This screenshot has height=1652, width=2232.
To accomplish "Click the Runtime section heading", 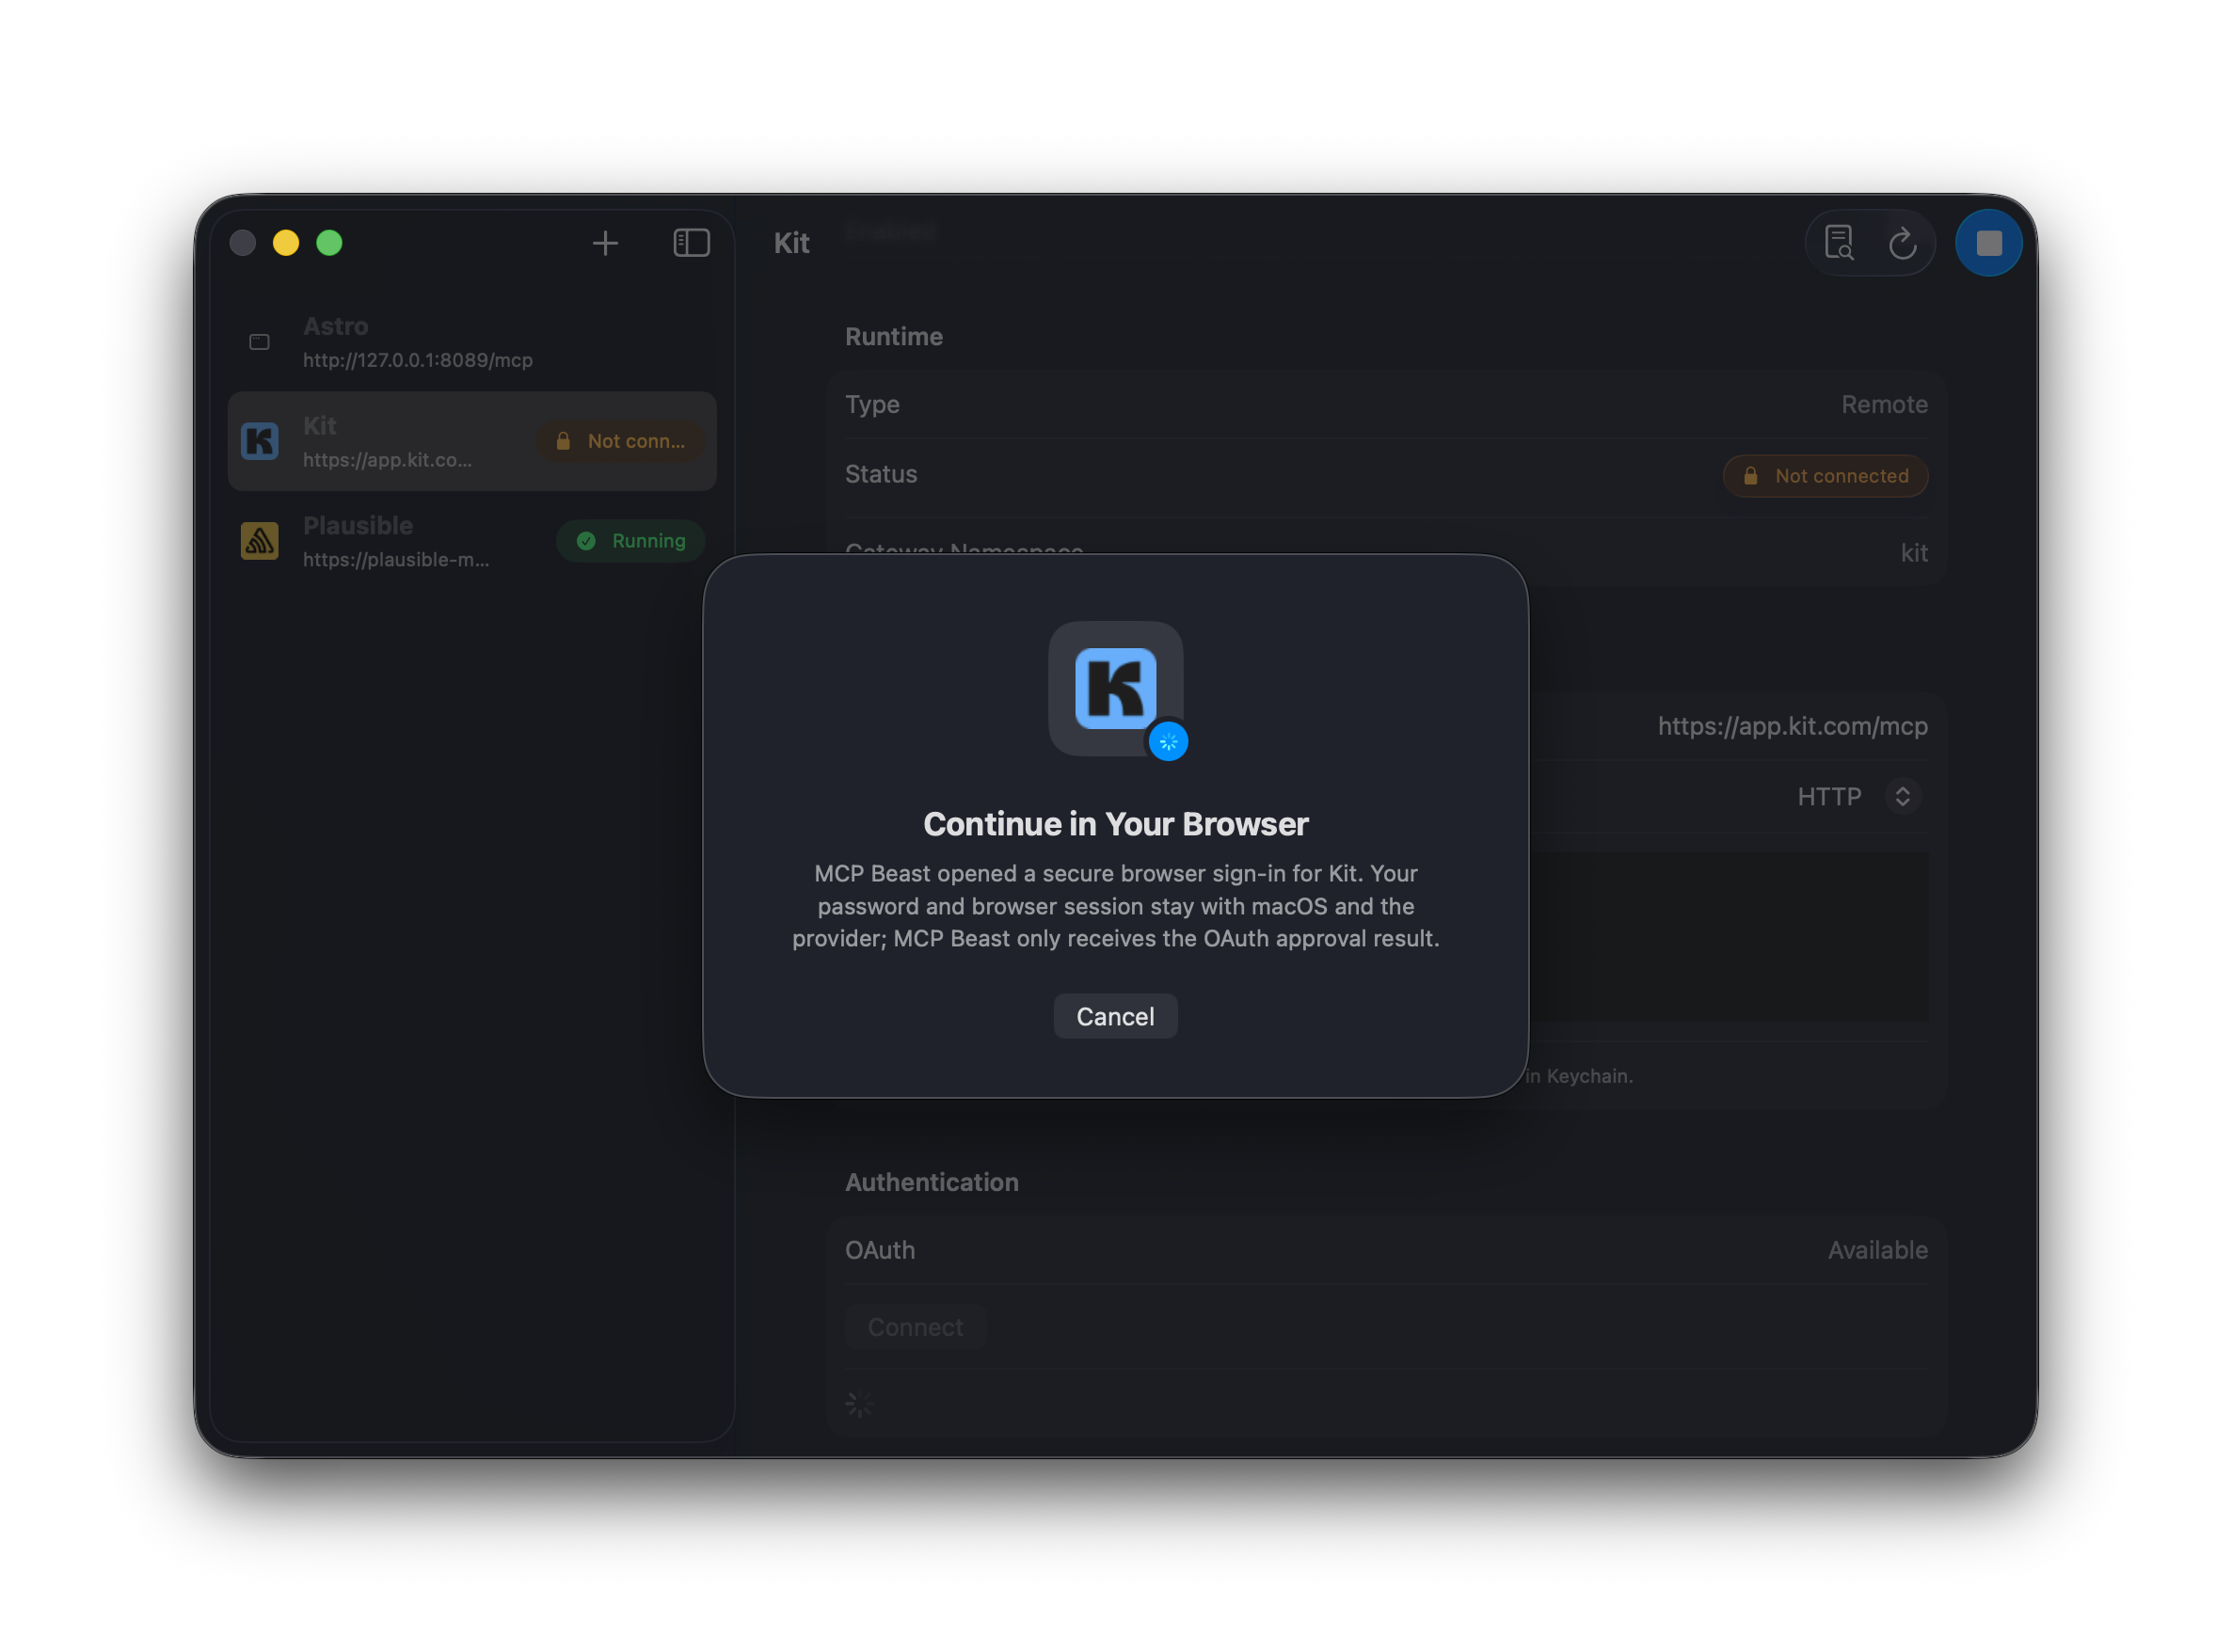I will [x=894, y=337].
